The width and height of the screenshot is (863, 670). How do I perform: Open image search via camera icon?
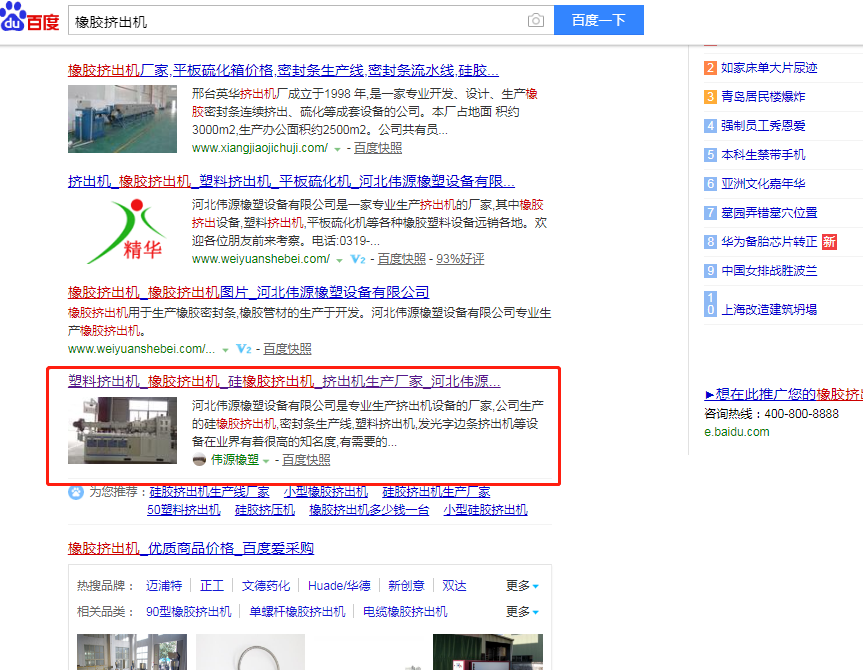[x=536, y=20]
